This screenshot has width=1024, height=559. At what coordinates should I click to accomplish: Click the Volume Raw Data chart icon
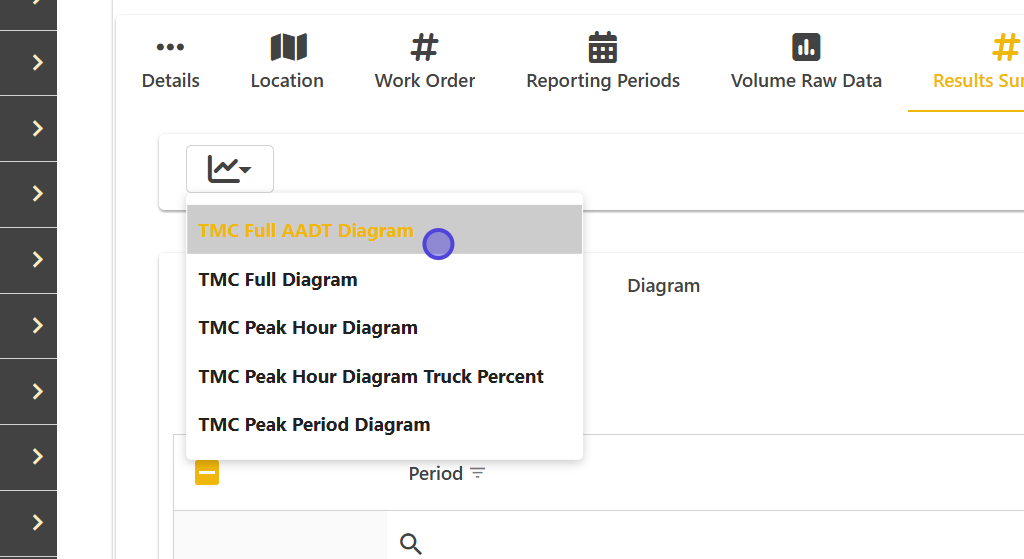pyautogui.click(x=806, y=47)
